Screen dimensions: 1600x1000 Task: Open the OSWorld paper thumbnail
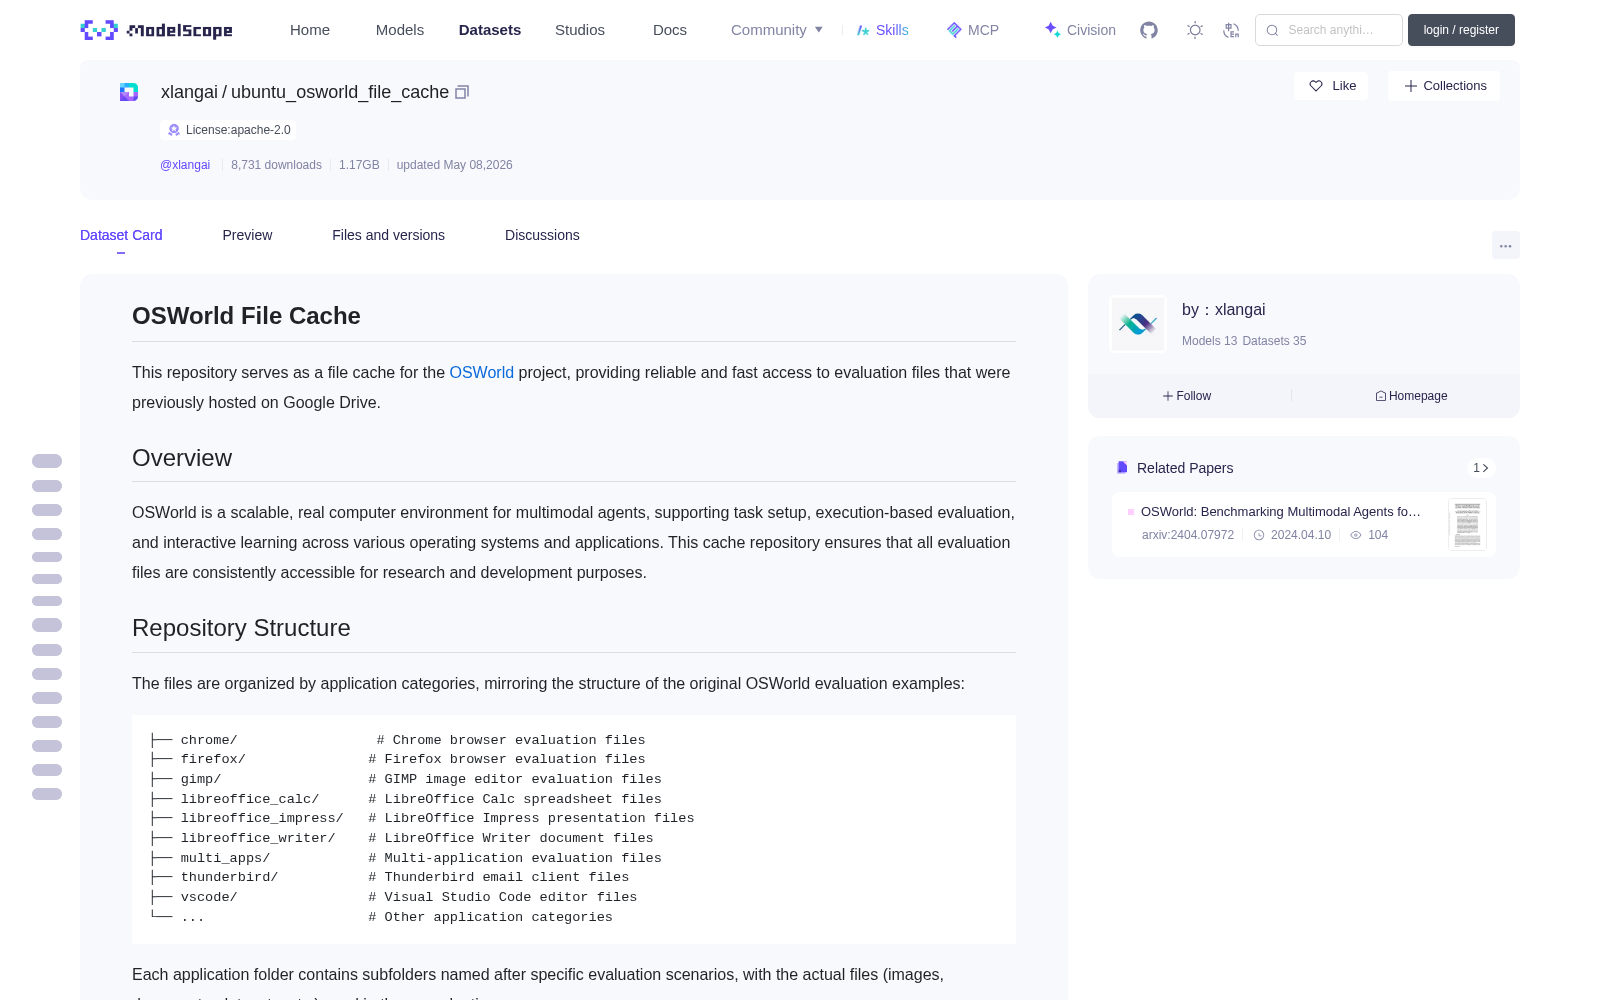1467,524
